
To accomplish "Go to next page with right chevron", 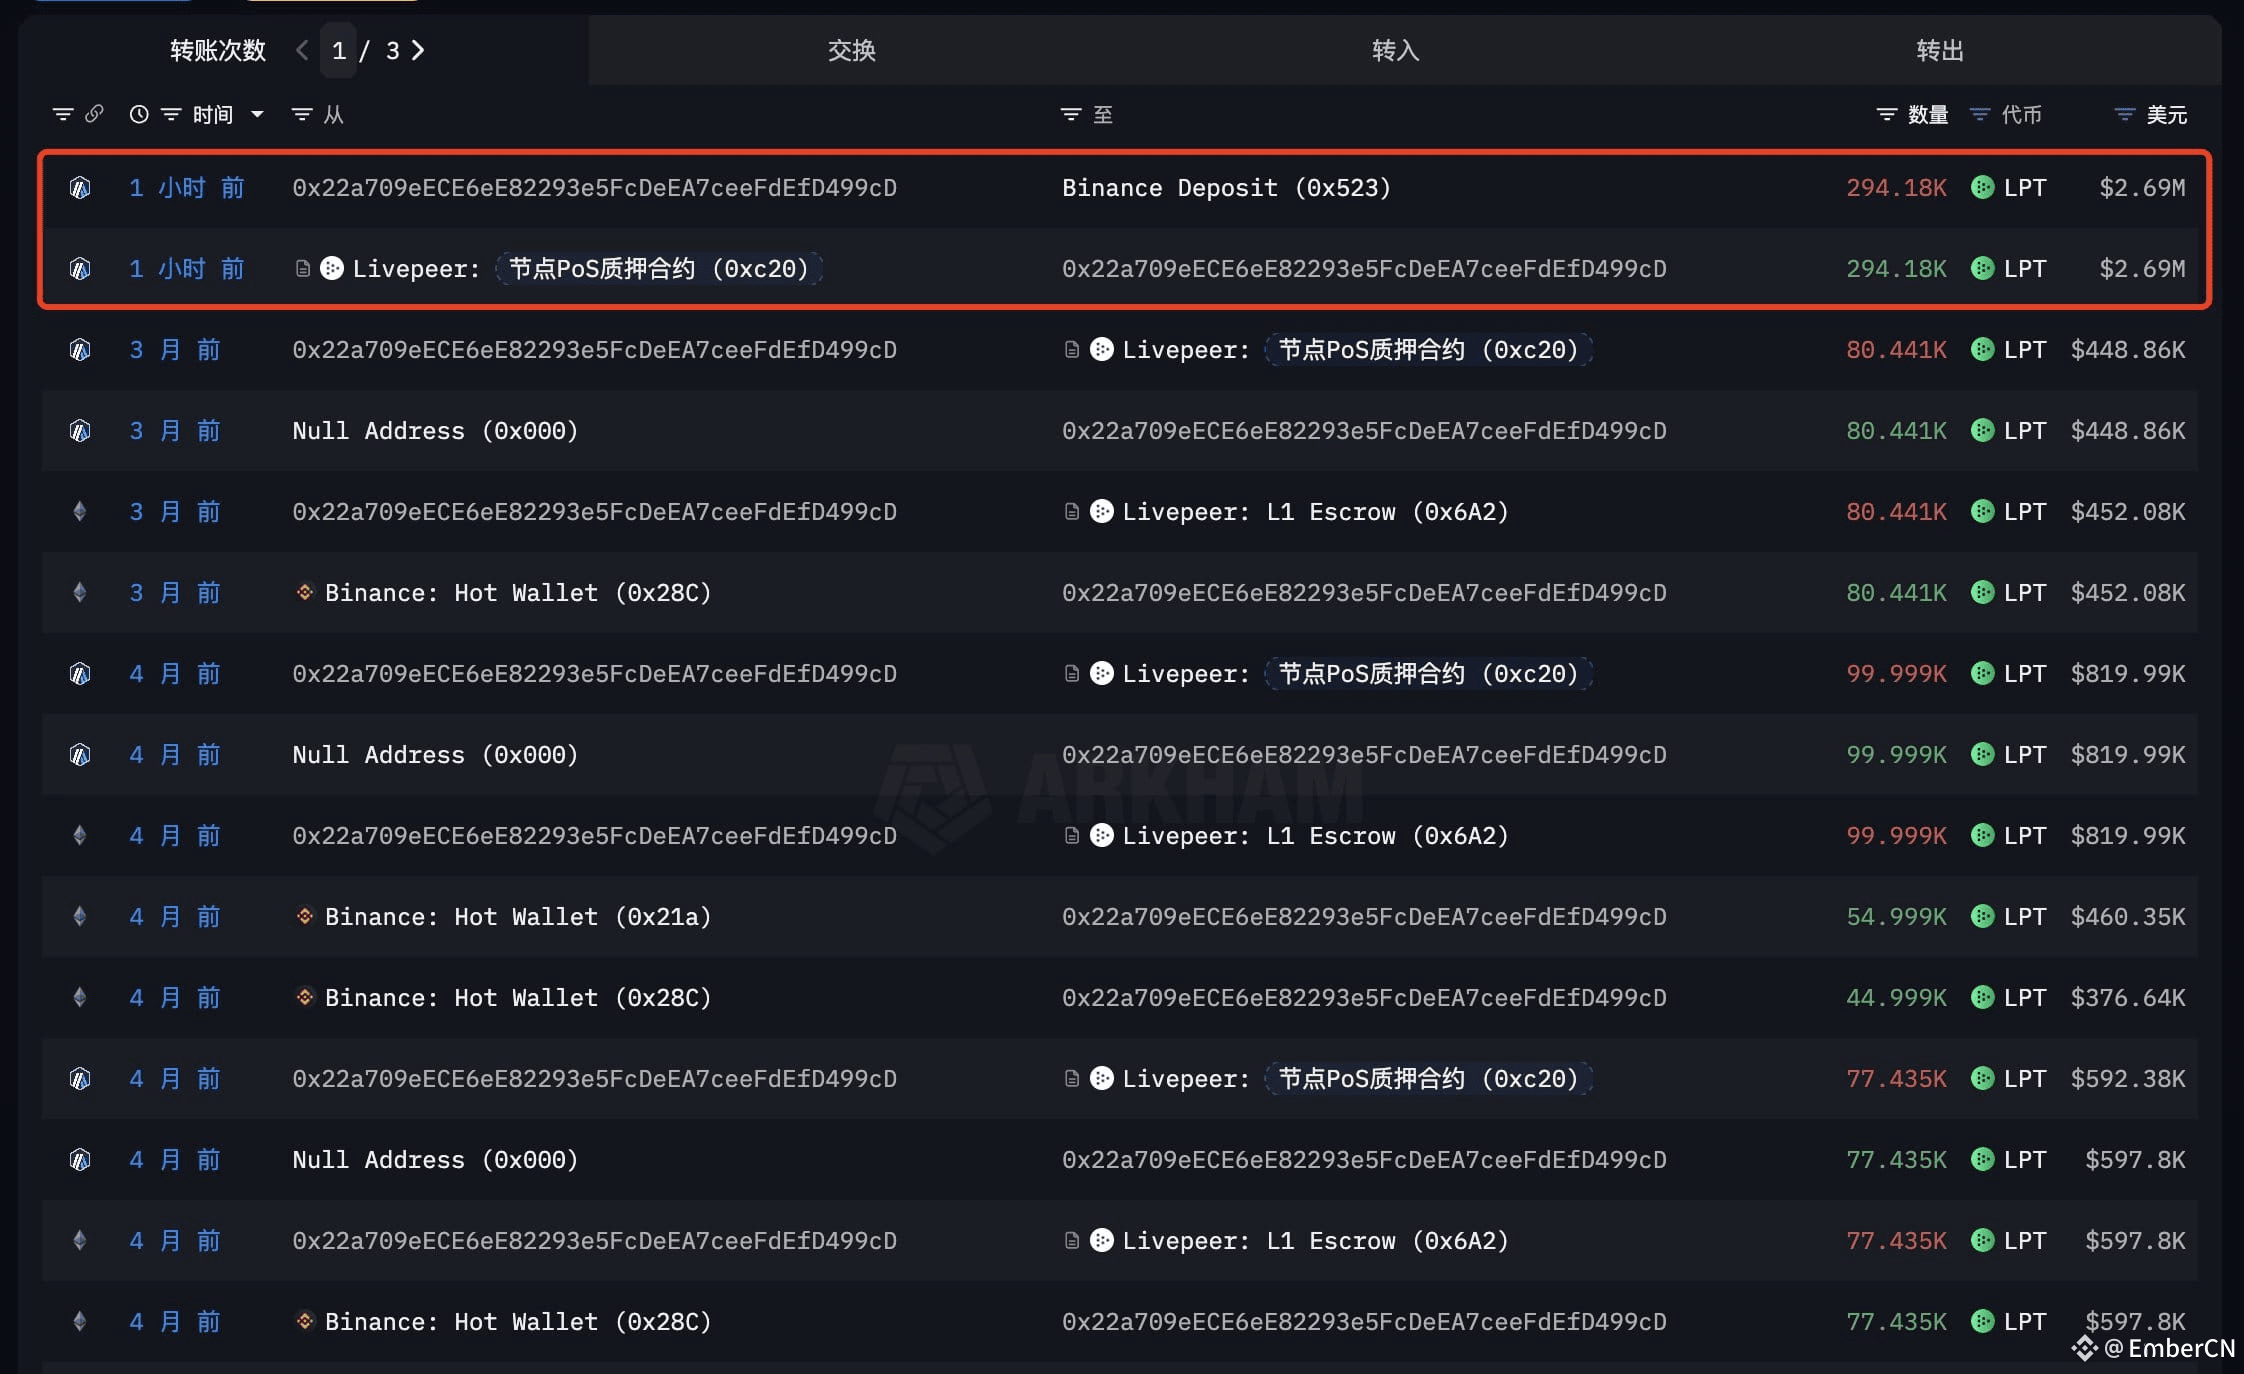I will click(x=418, y=50).
